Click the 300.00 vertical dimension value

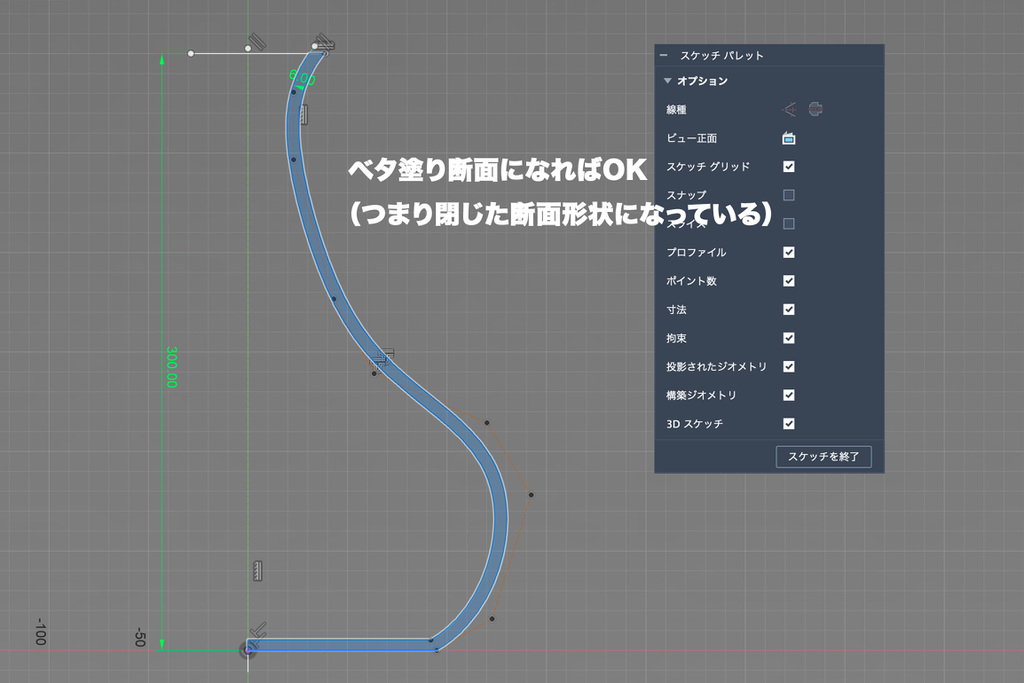(x=171, y=367)
